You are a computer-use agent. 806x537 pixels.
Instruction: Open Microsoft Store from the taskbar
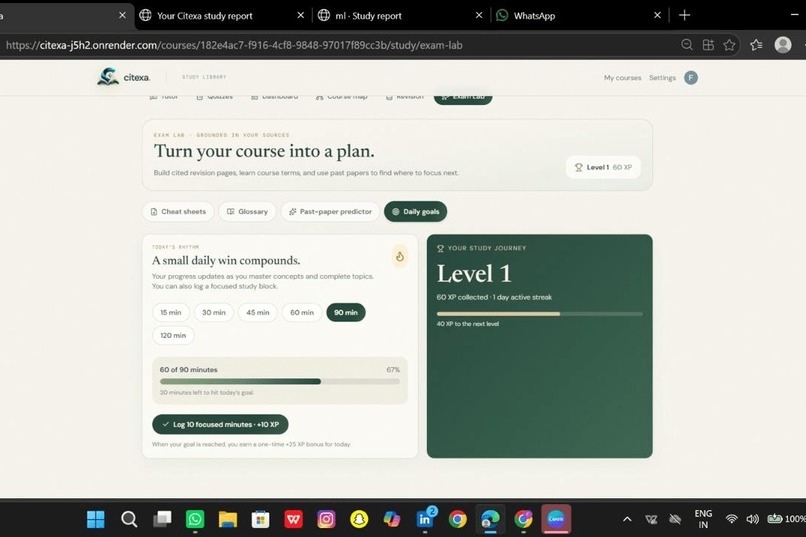tap(261, 520)
